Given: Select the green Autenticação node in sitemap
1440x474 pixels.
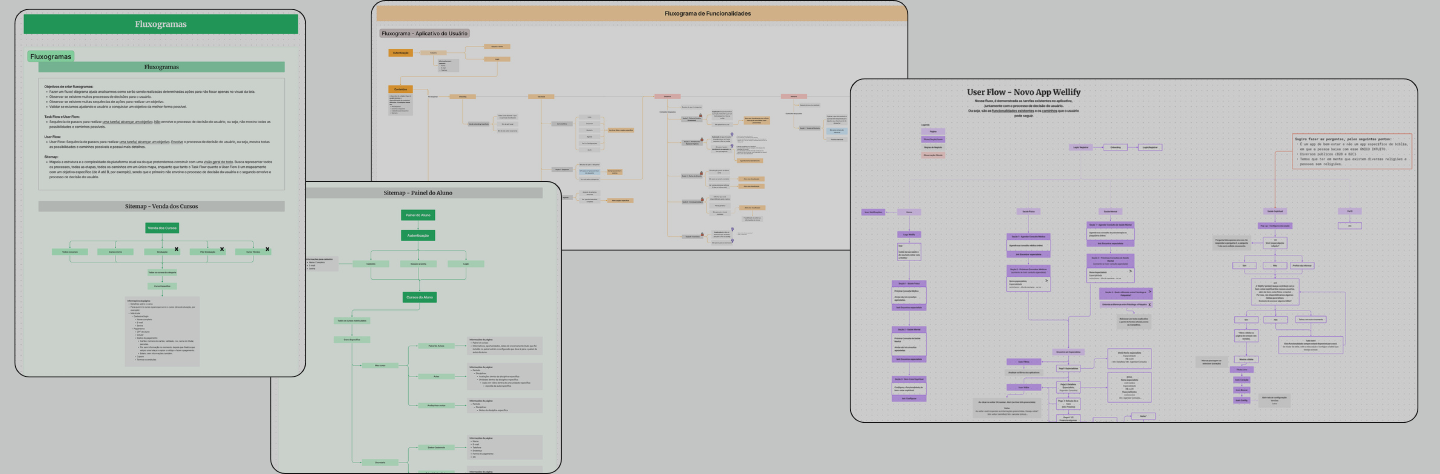Looking at the screenshot, I should [416, 235].
